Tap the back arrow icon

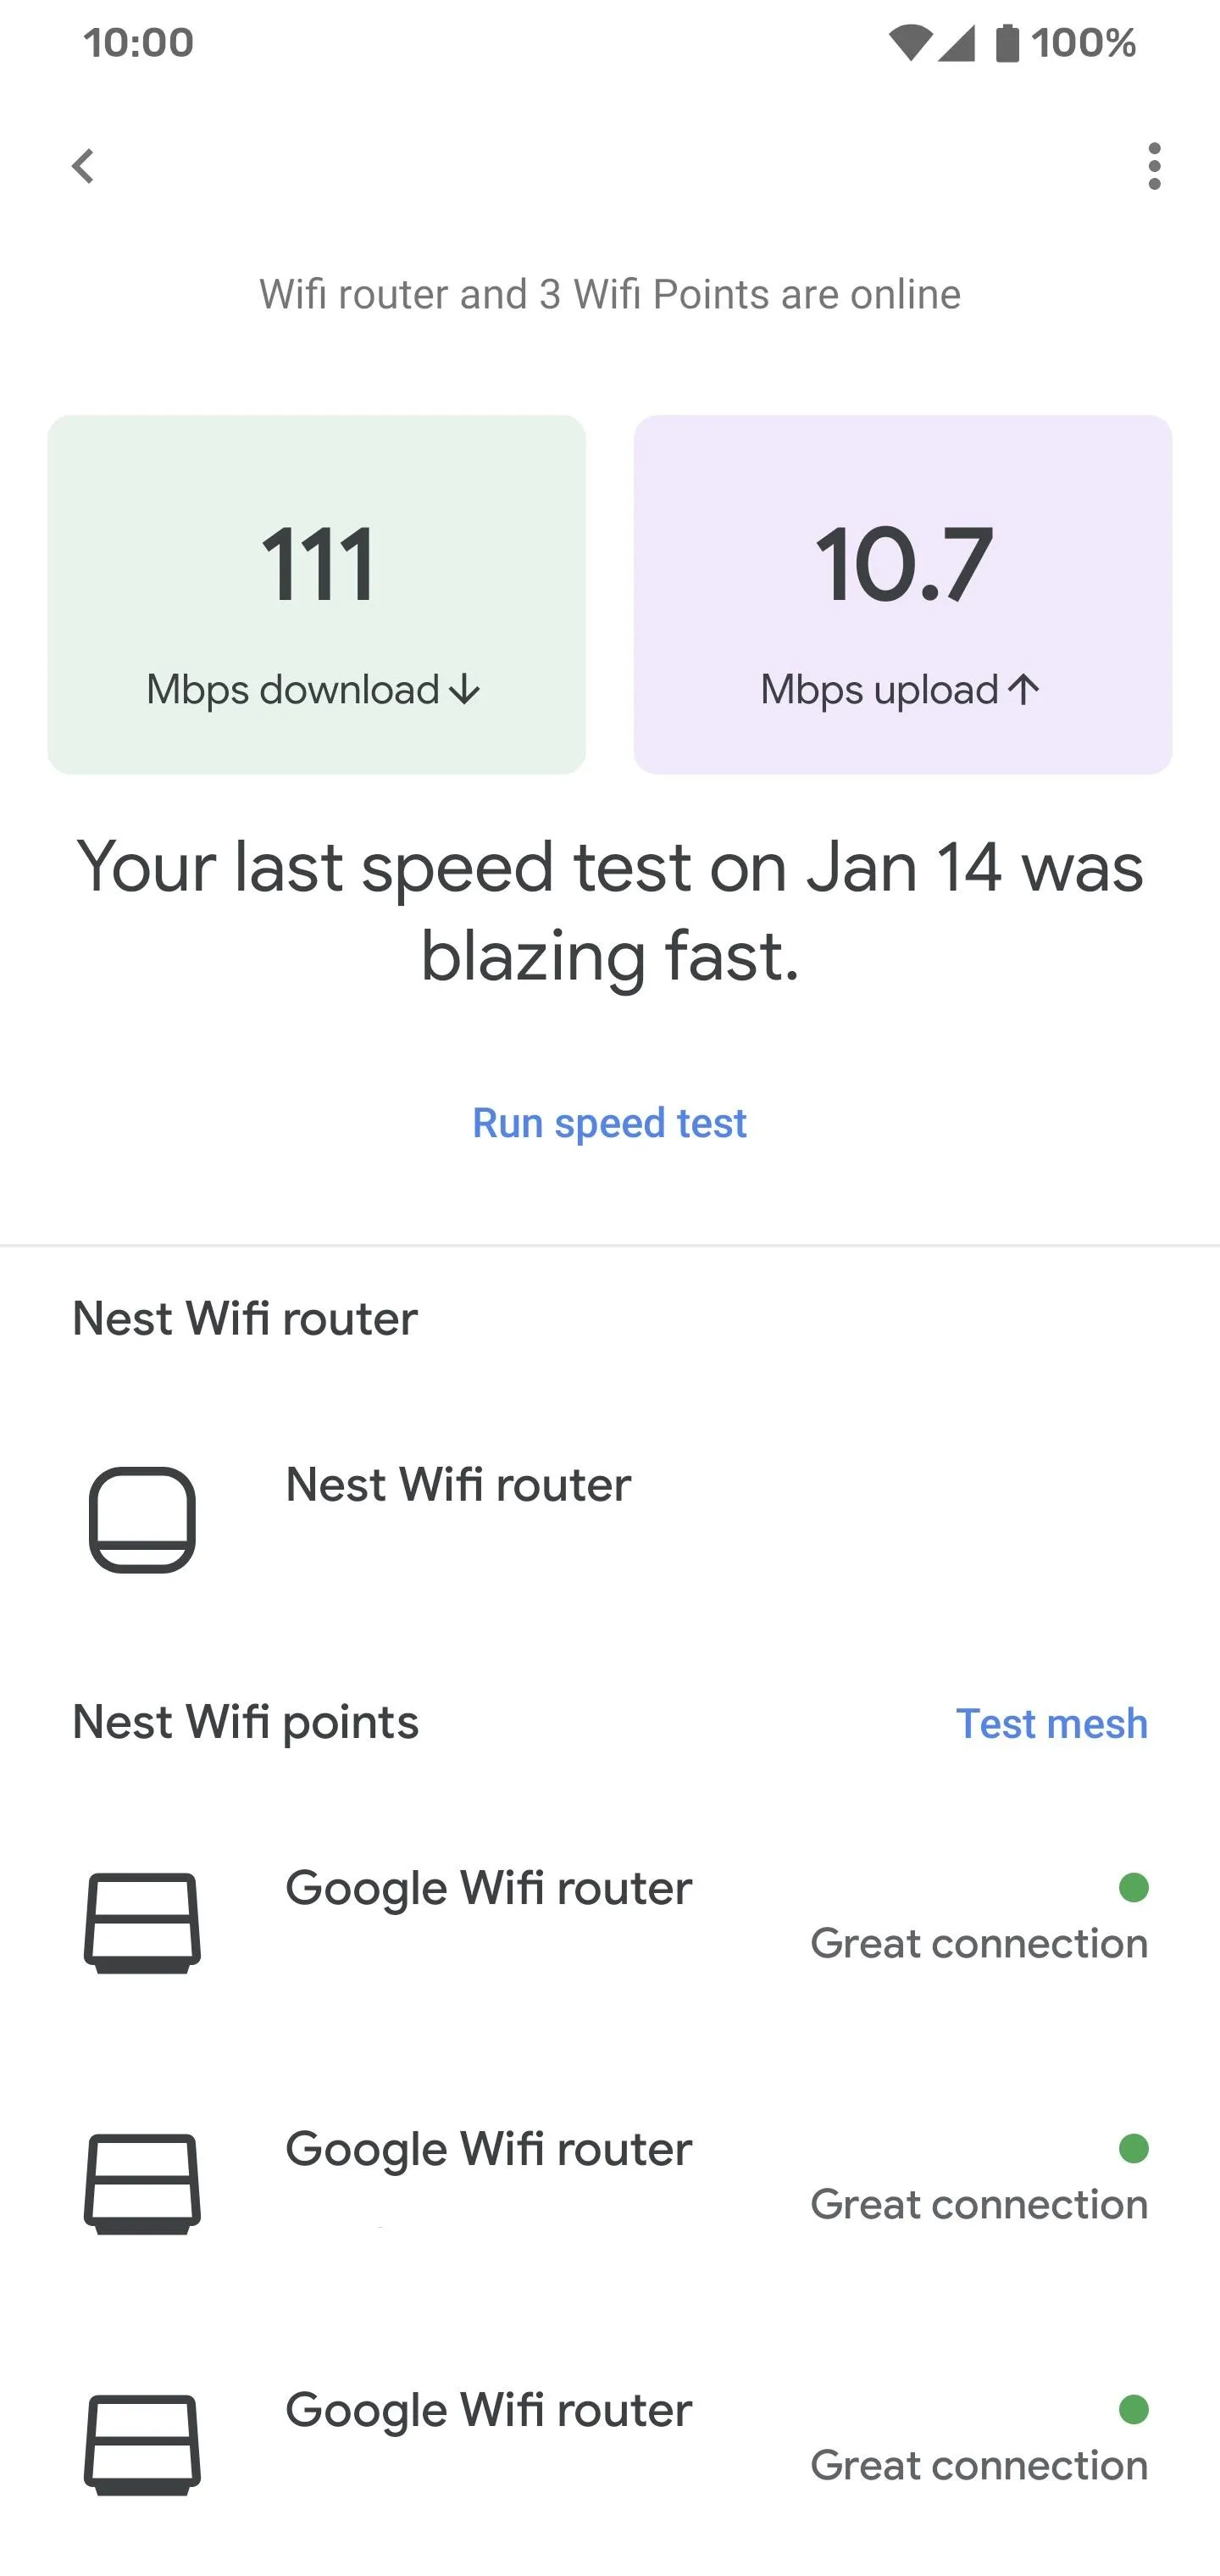point(83,166)
